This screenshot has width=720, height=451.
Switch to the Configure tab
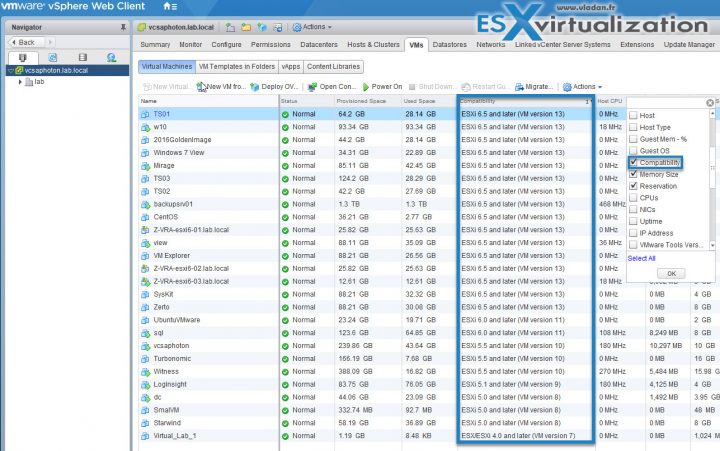point(226,45)
